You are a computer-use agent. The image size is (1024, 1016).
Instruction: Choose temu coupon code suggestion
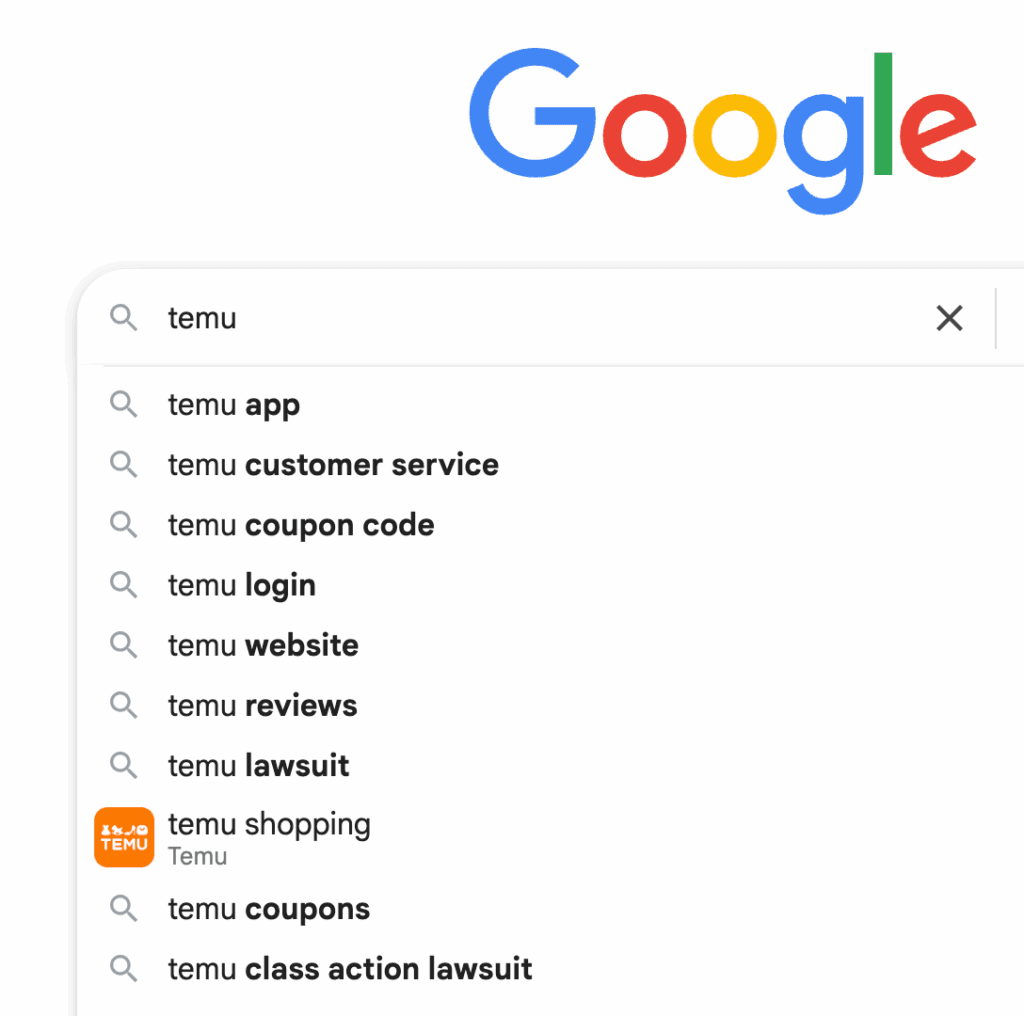click(301, 525)
